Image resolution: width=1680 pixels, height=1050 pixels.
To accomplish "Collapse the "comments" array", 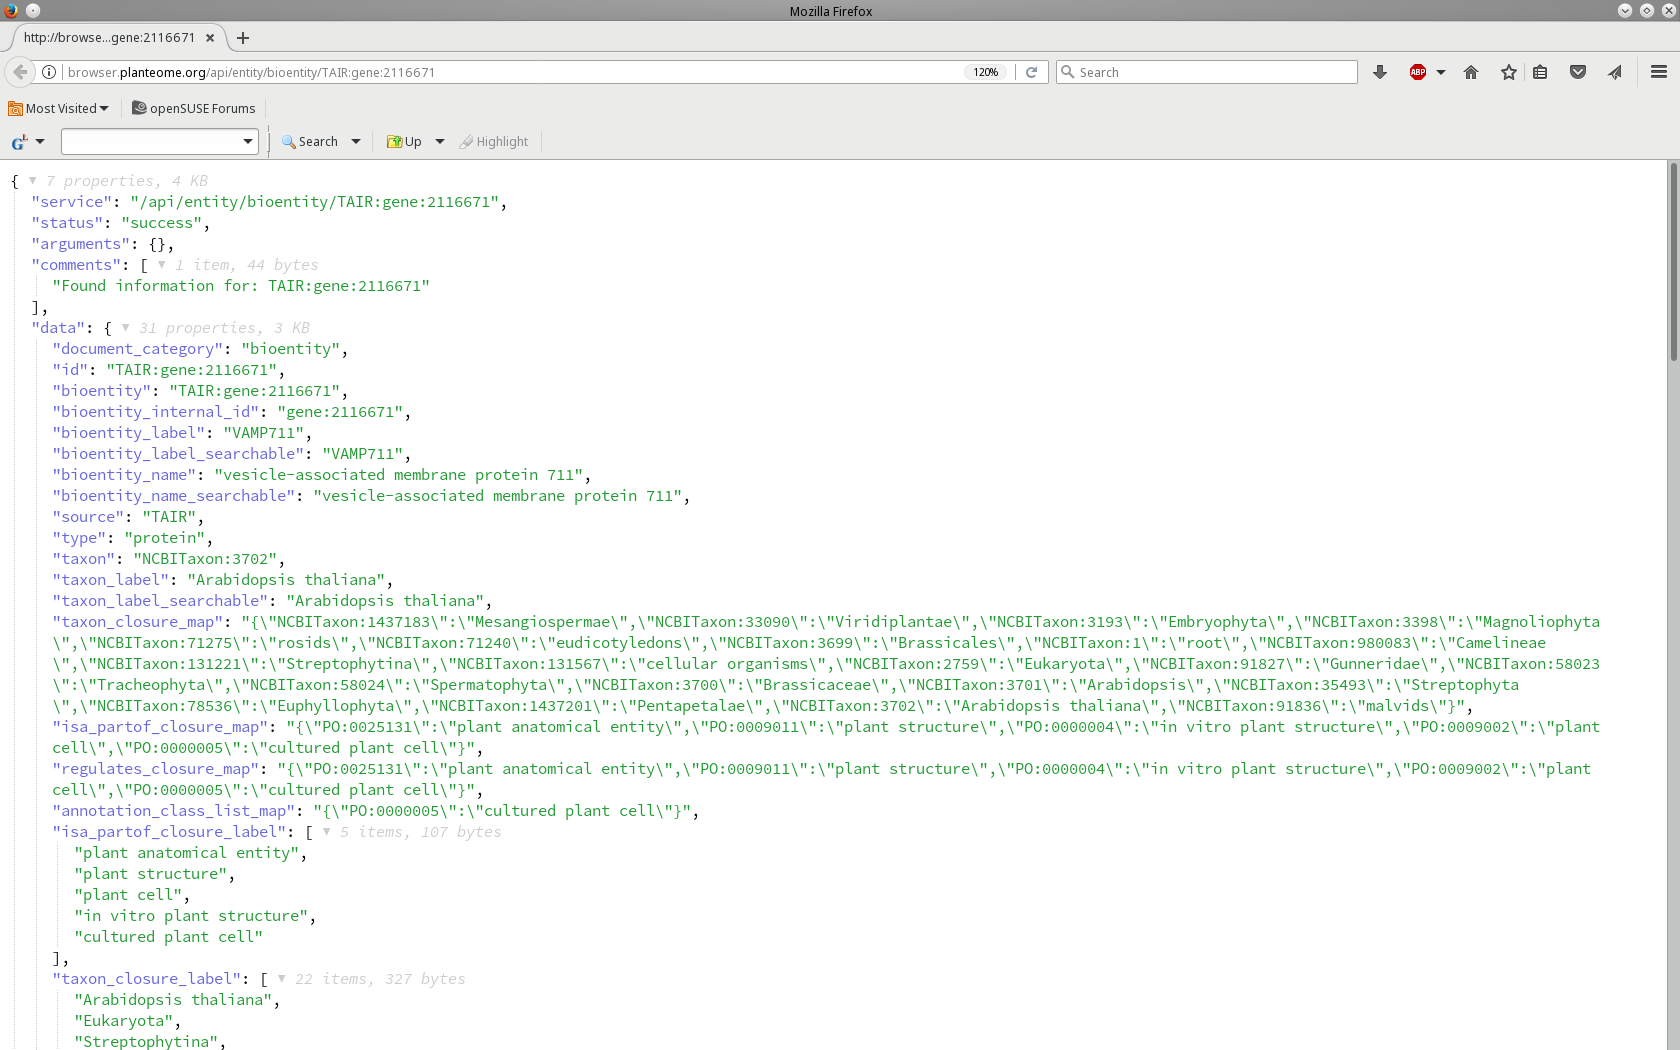I will tap(161, 265).
